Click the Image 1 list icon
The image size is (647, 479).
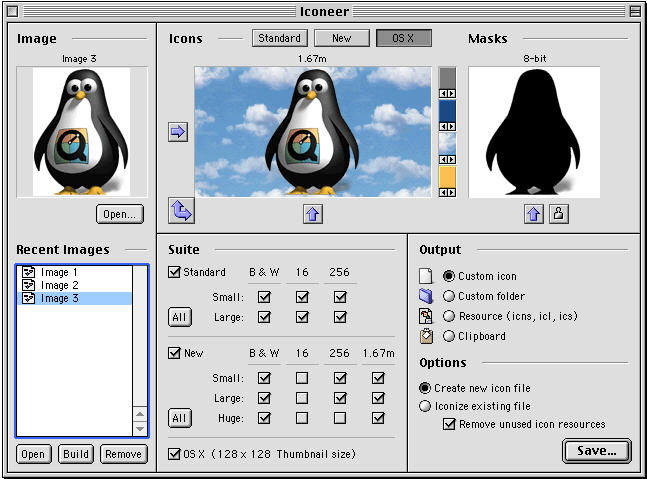(x=28, y=272)
